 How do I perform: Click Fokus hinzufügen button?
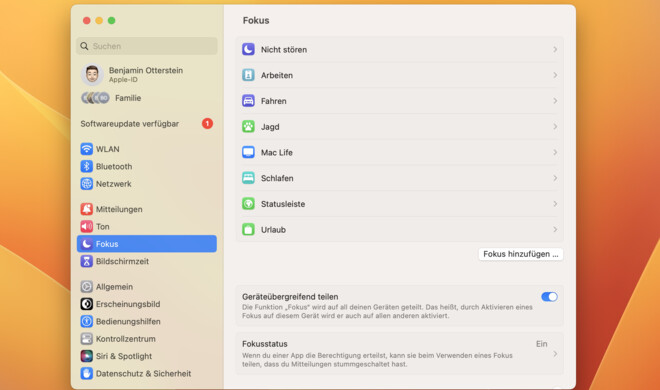click(521, 254)
